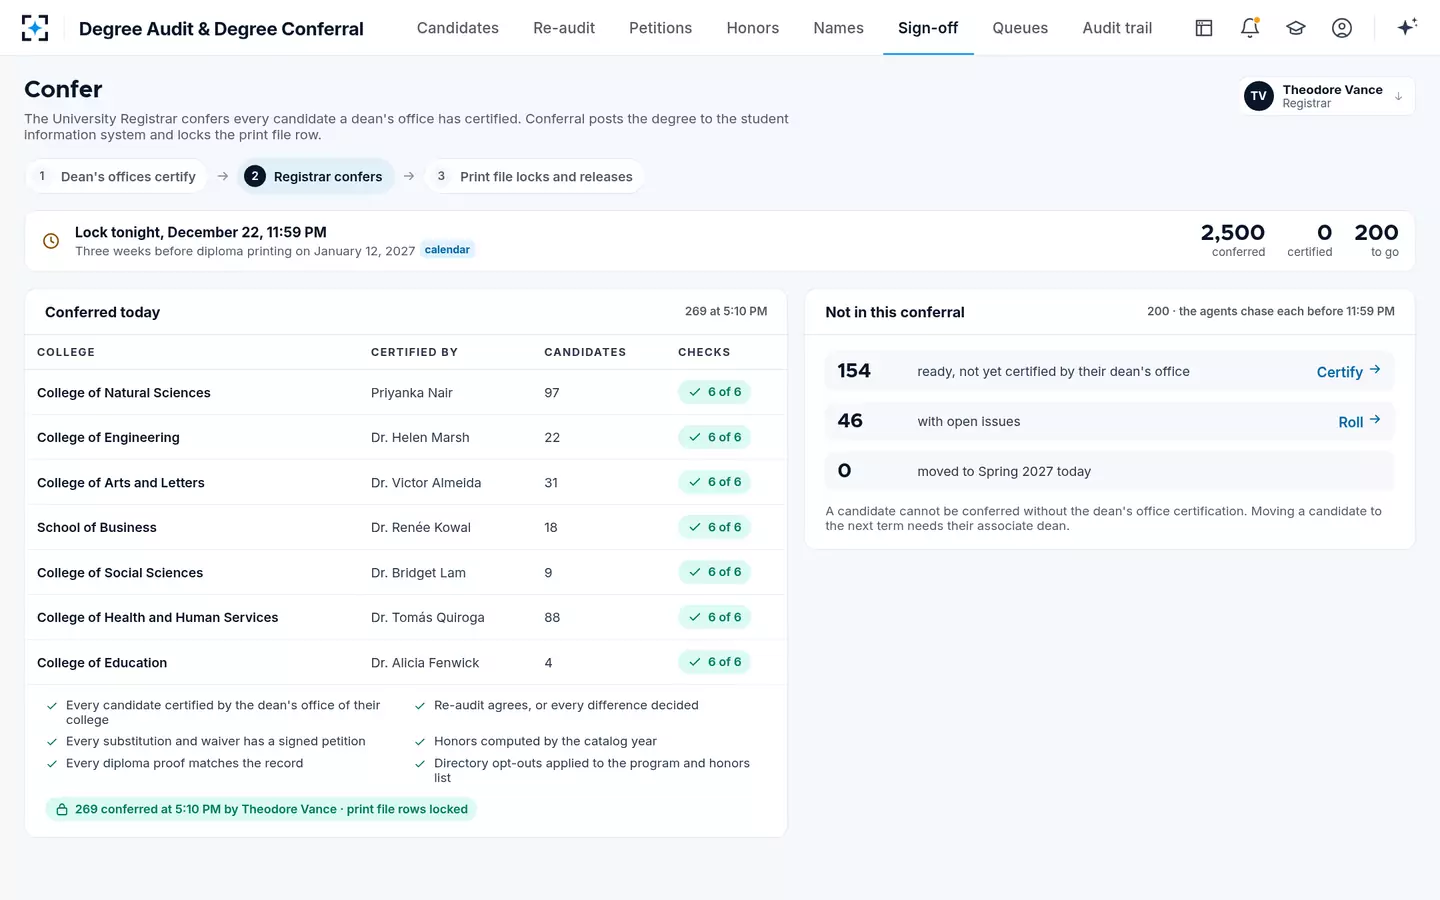View the Audit trail tab
The width and height of the screenshot is (1440, 900).
(1117, 28)
